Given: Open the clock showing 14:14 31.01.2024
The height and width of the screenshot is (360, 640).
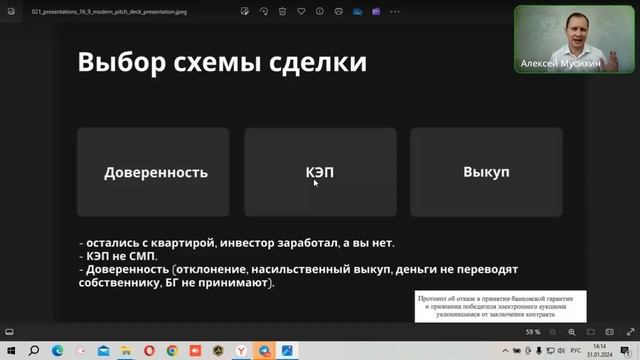Looking at the screenshot, I should tap(600, 351).
